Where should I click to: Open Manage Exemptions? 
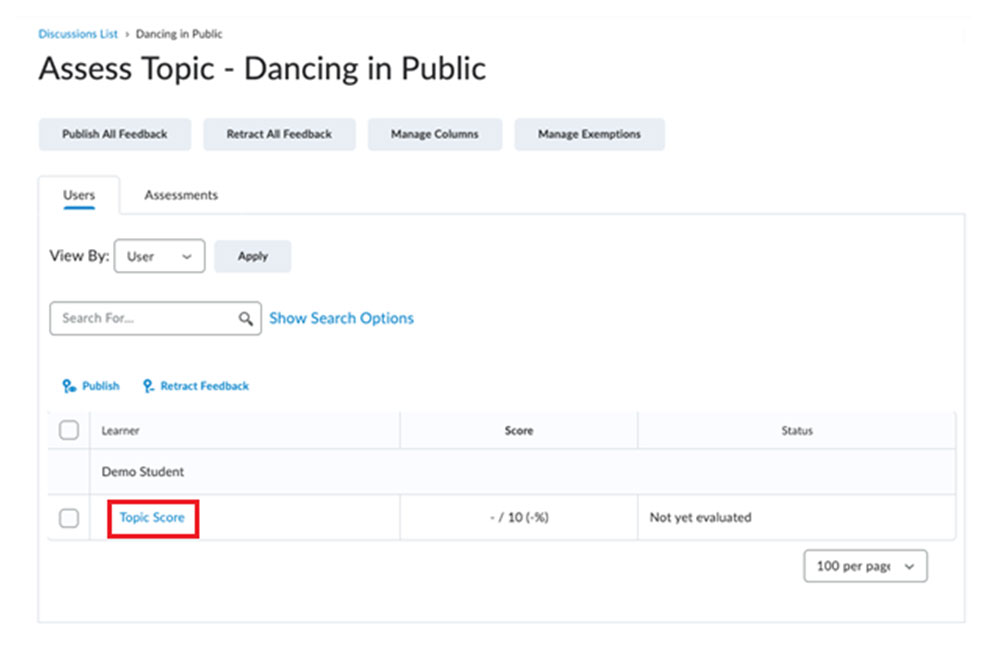tap(589, 134)
